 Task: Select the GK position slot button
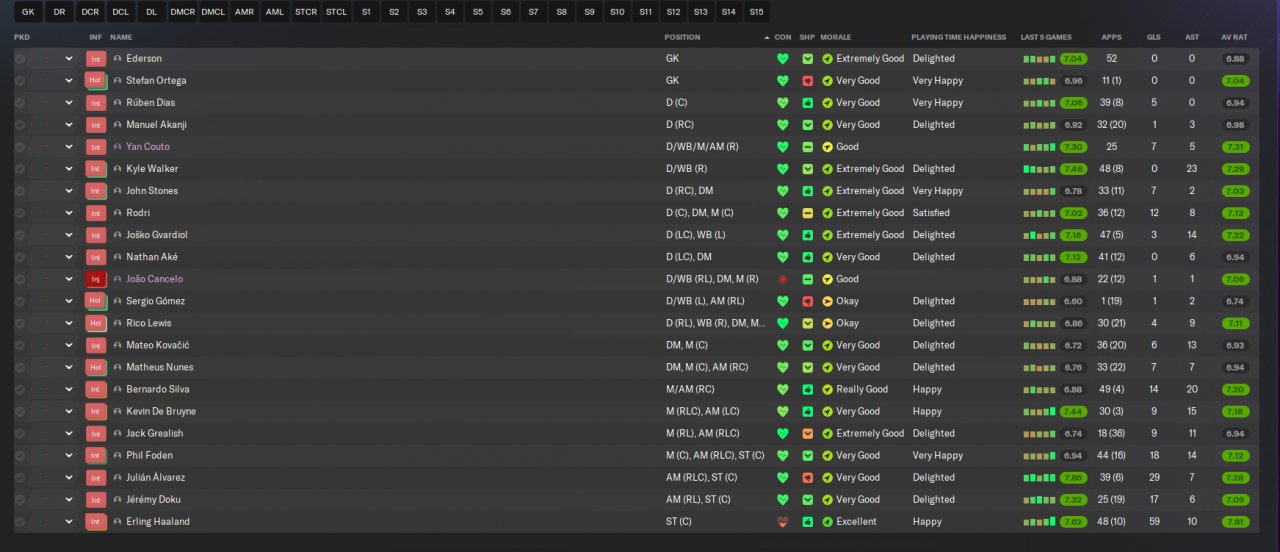pos(28,12)
